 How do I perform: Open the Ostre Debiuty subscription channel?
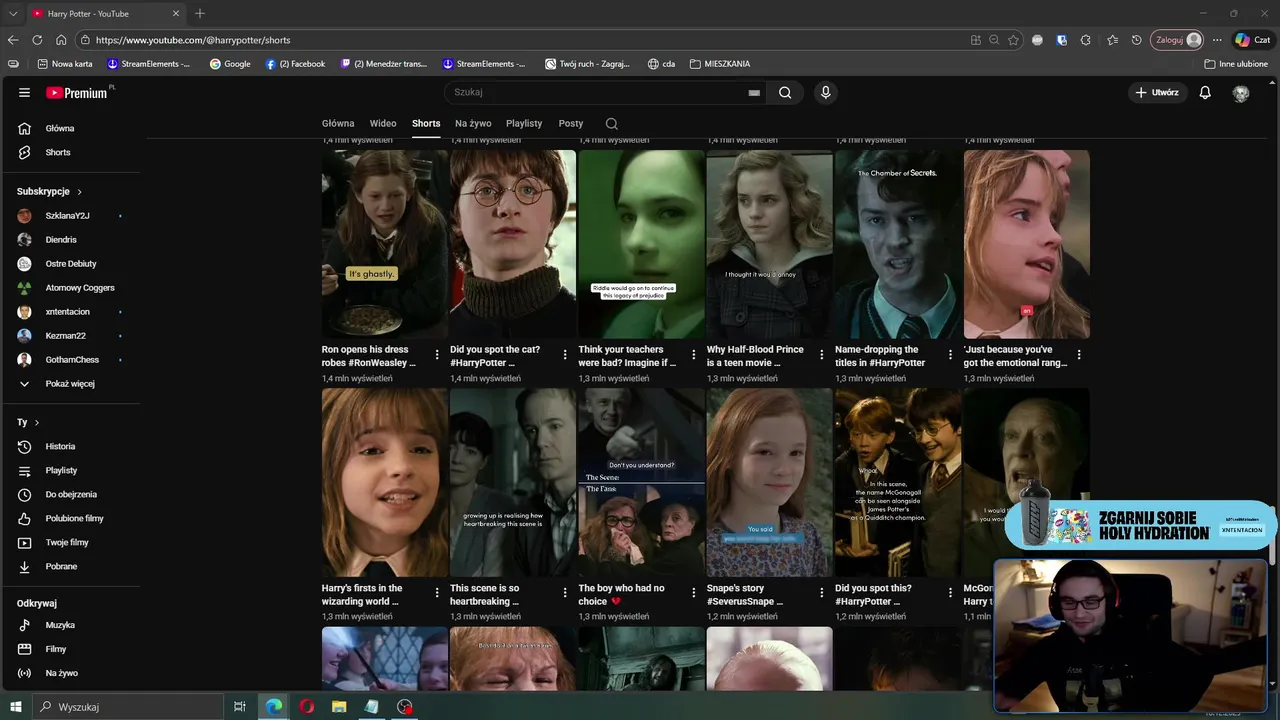[70, 264]
